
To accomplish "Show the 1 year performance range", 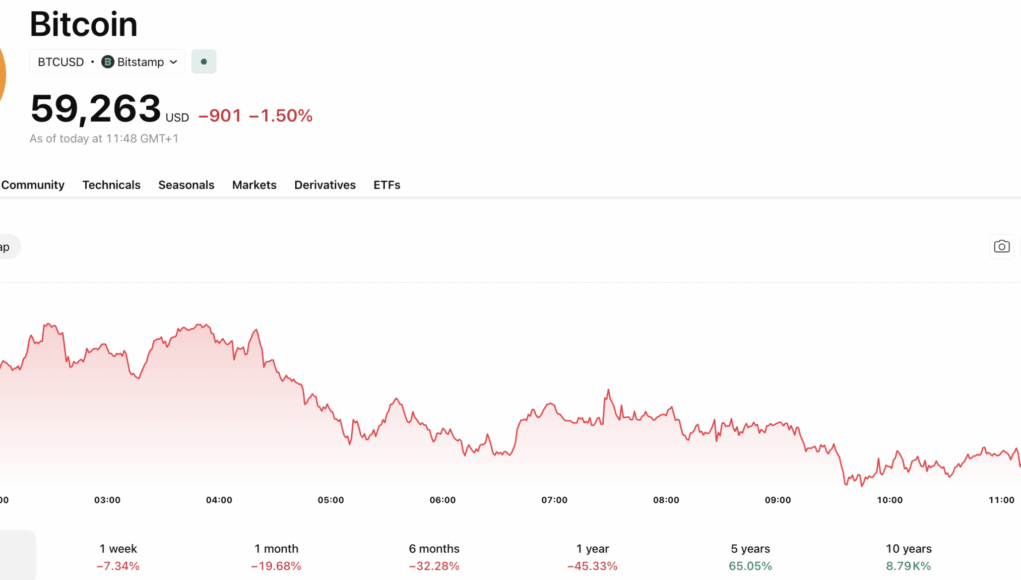I will tap(593, 557).
